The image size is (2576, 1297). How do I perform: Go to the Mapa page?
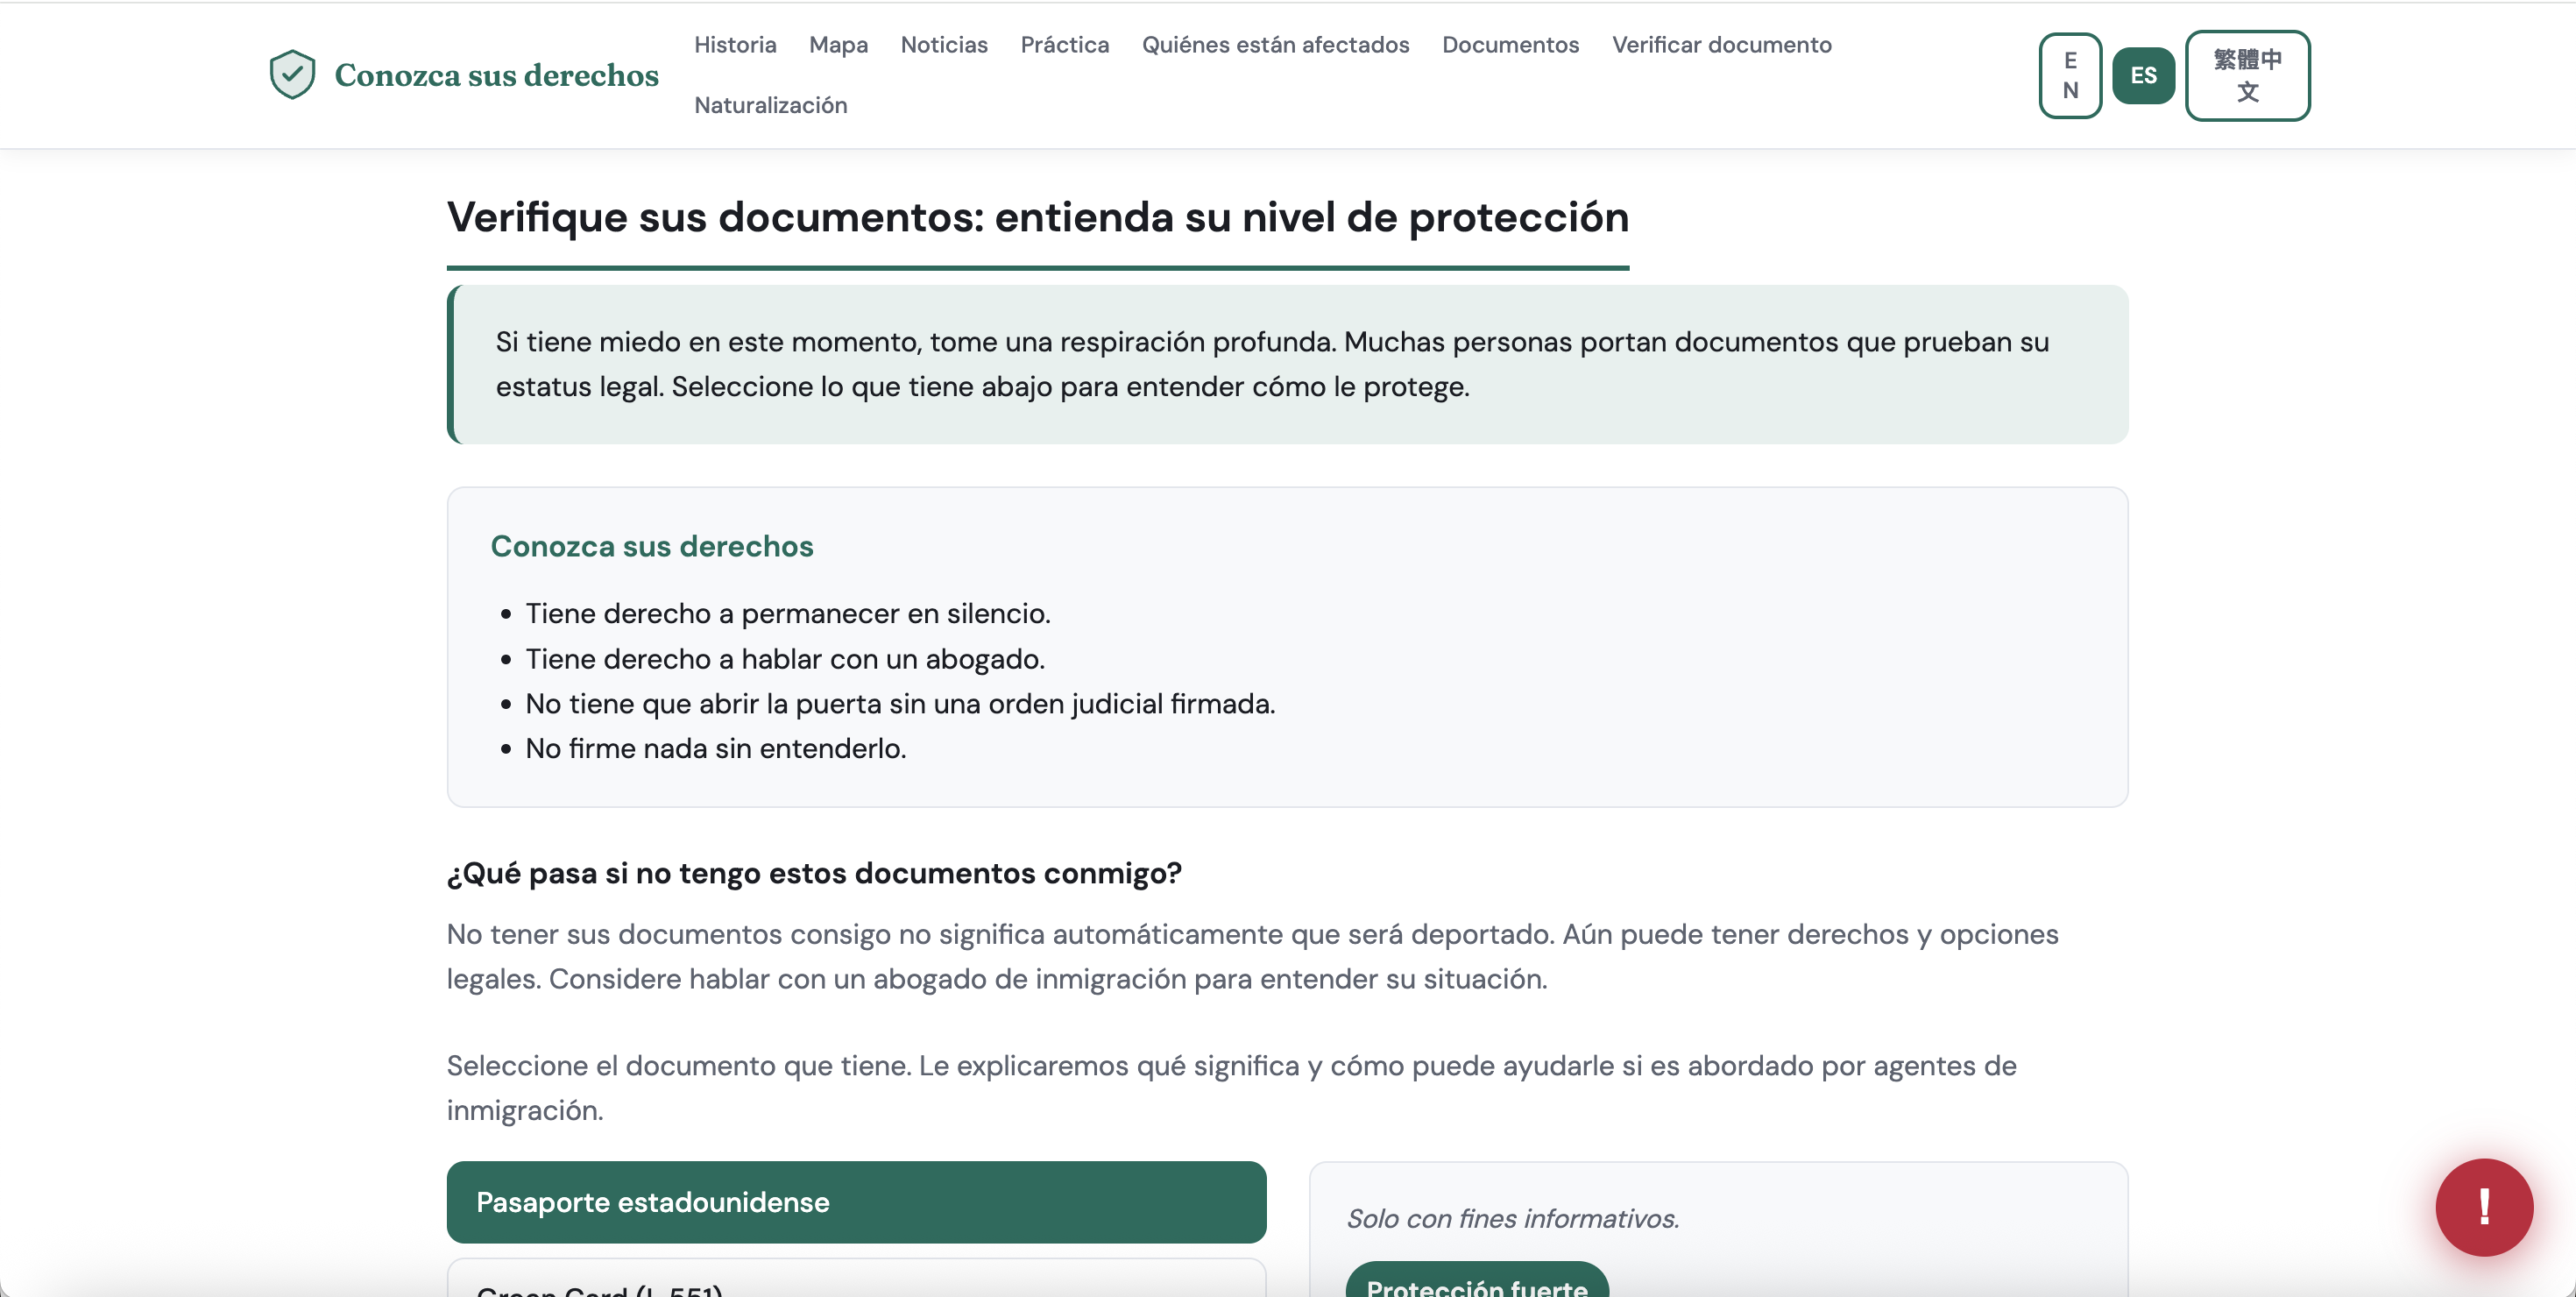(837, 45)
